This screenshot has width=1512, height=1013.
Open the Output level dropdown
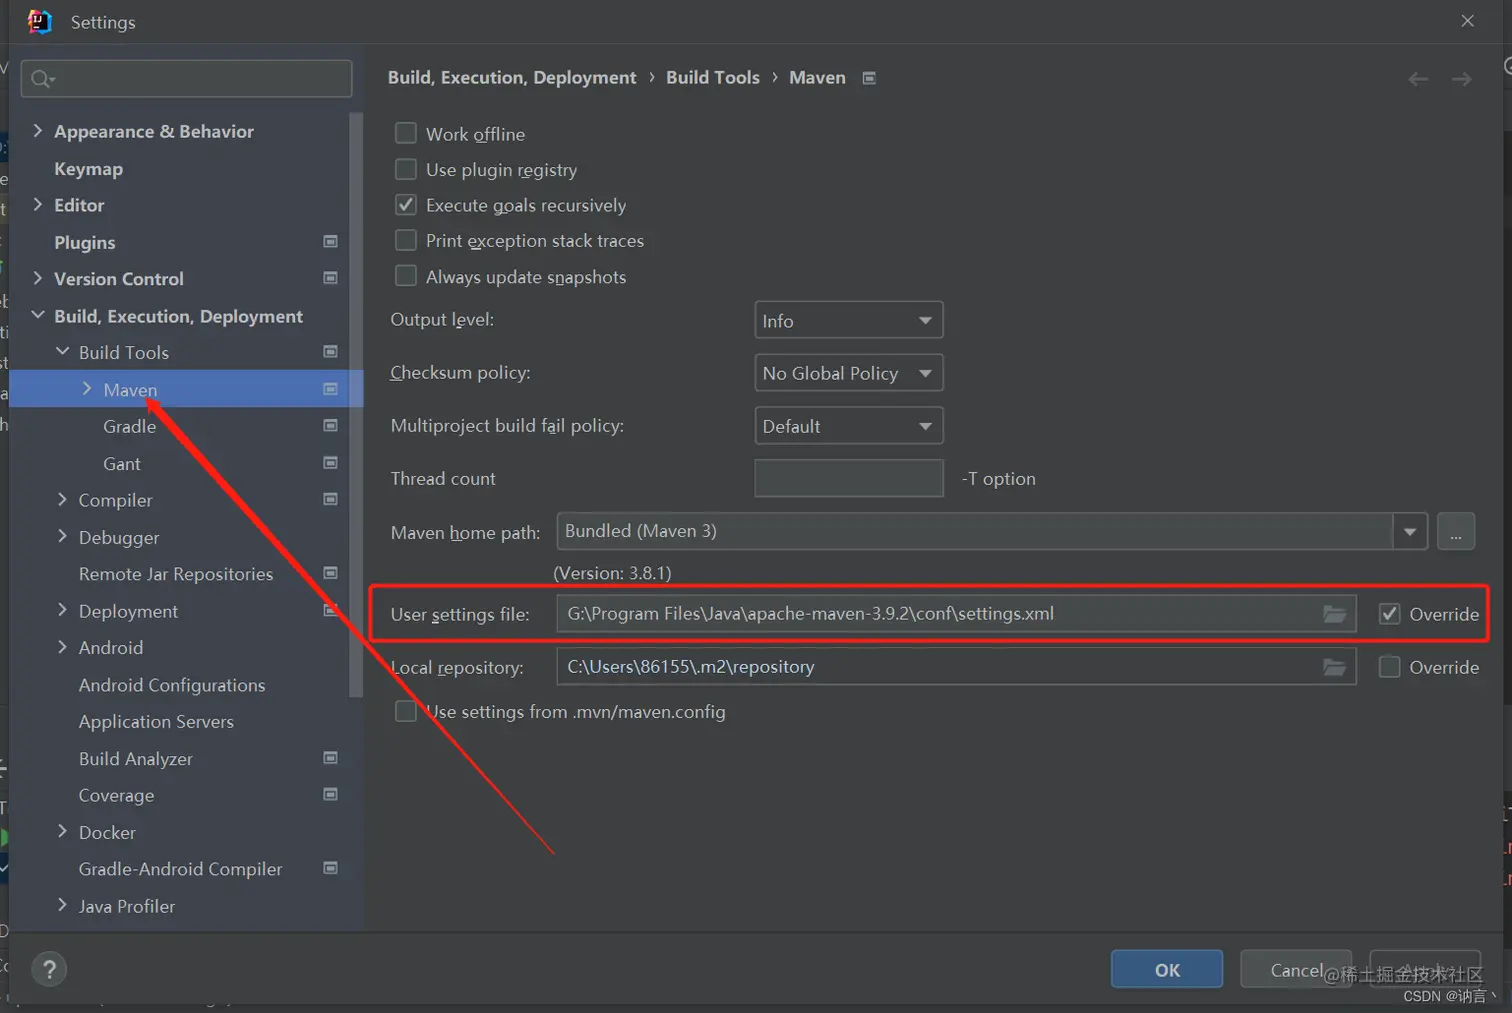click(848, 320)
